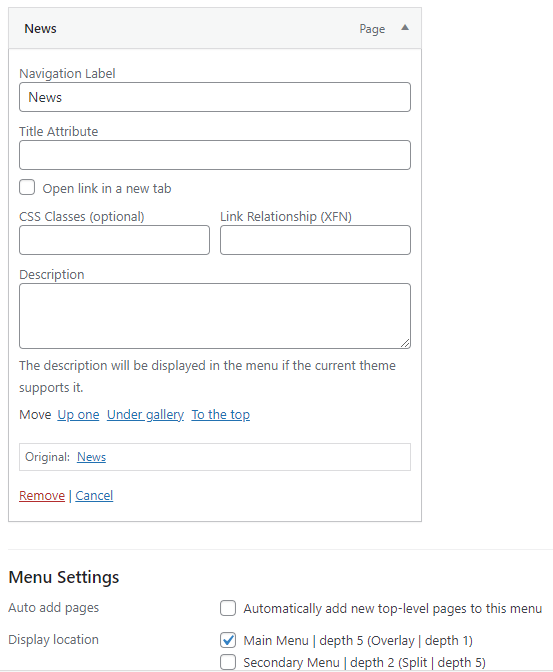Viewport: 553px width, 672px height.
Task: Enable Open link in a new tab
Action: tap(27, 188)
